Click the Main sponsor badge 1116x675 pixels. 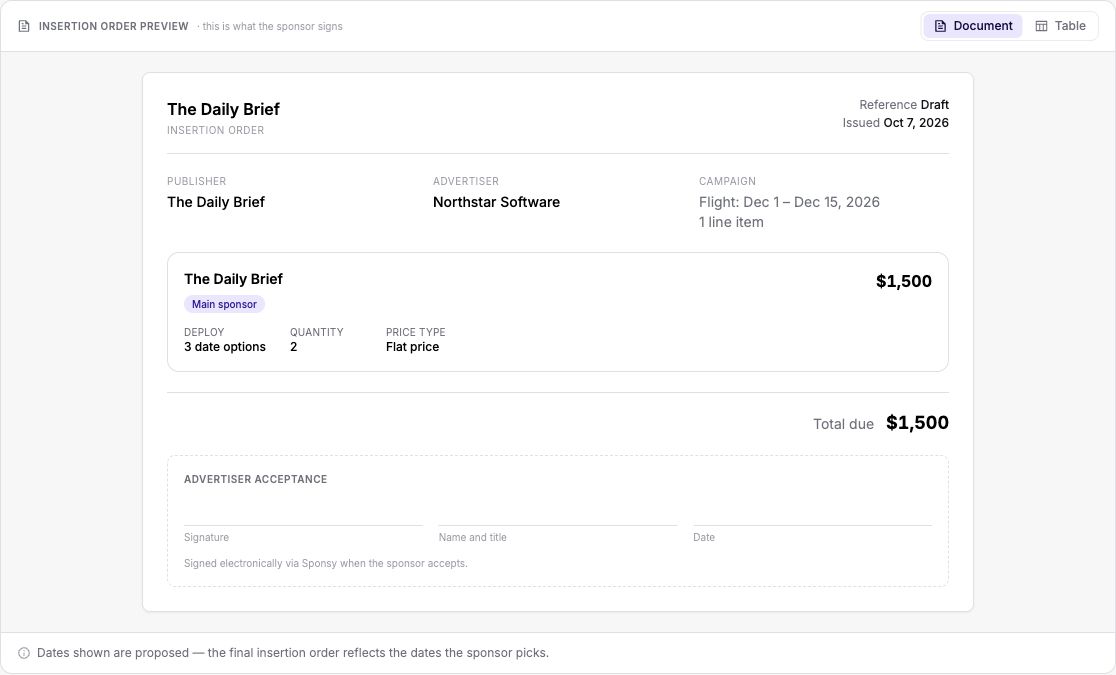click(x=224, y=304)
